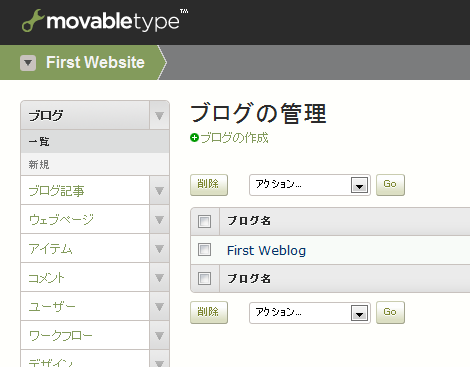The height and width of the screenshot is (367, 470).
Task: Check the First Weblog row checkbox
Action: point(204,249)
